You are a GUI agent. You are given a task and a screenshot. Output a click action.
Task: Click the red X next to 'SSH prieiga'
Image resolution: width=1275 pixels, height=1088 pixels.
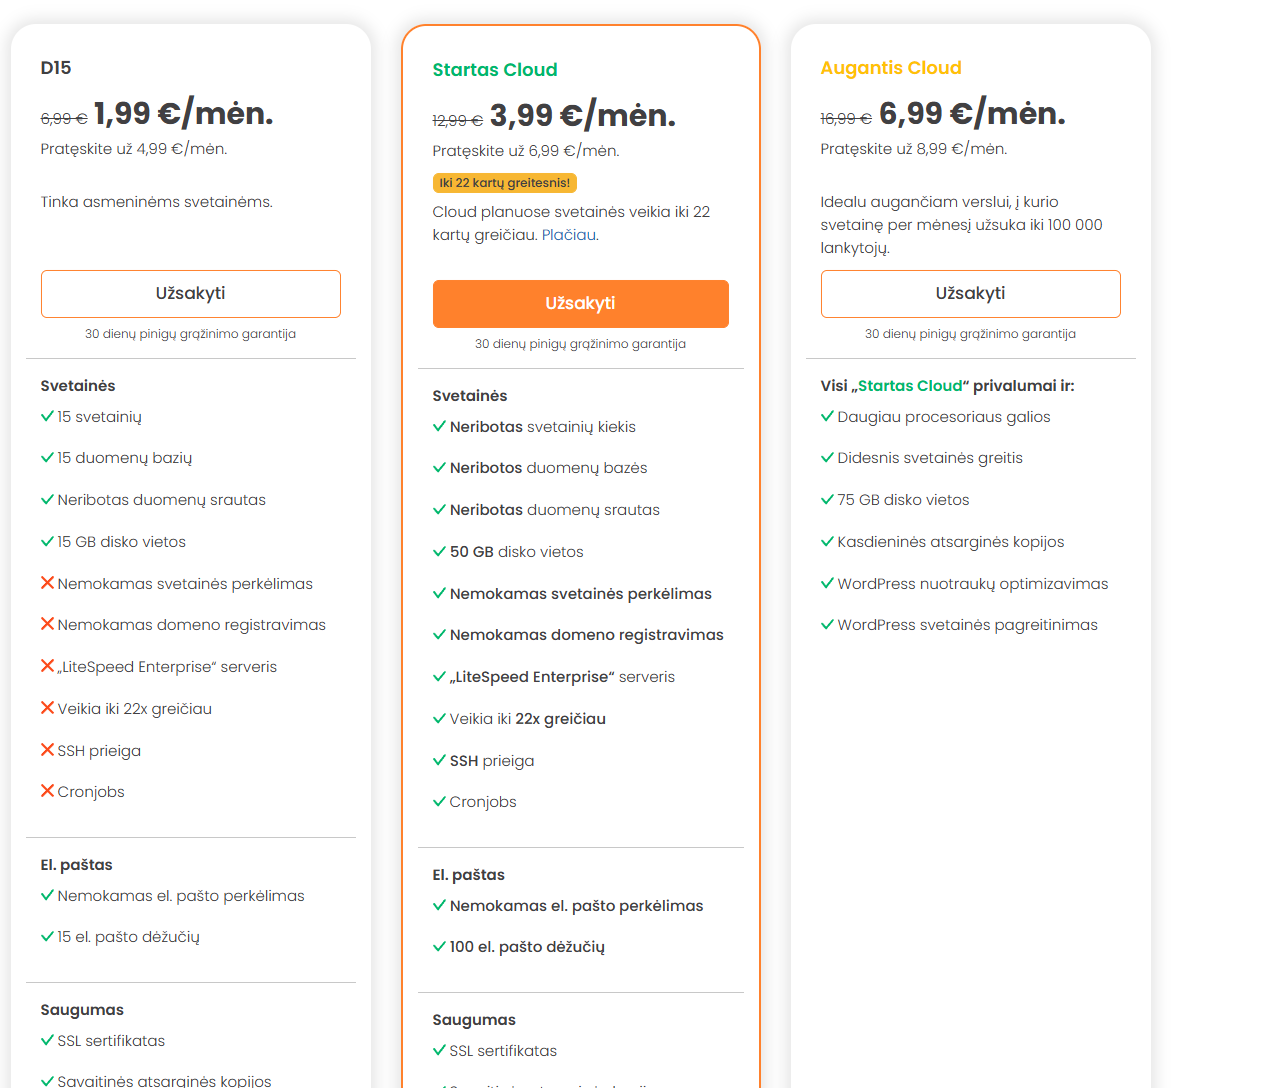click(46, 750)
